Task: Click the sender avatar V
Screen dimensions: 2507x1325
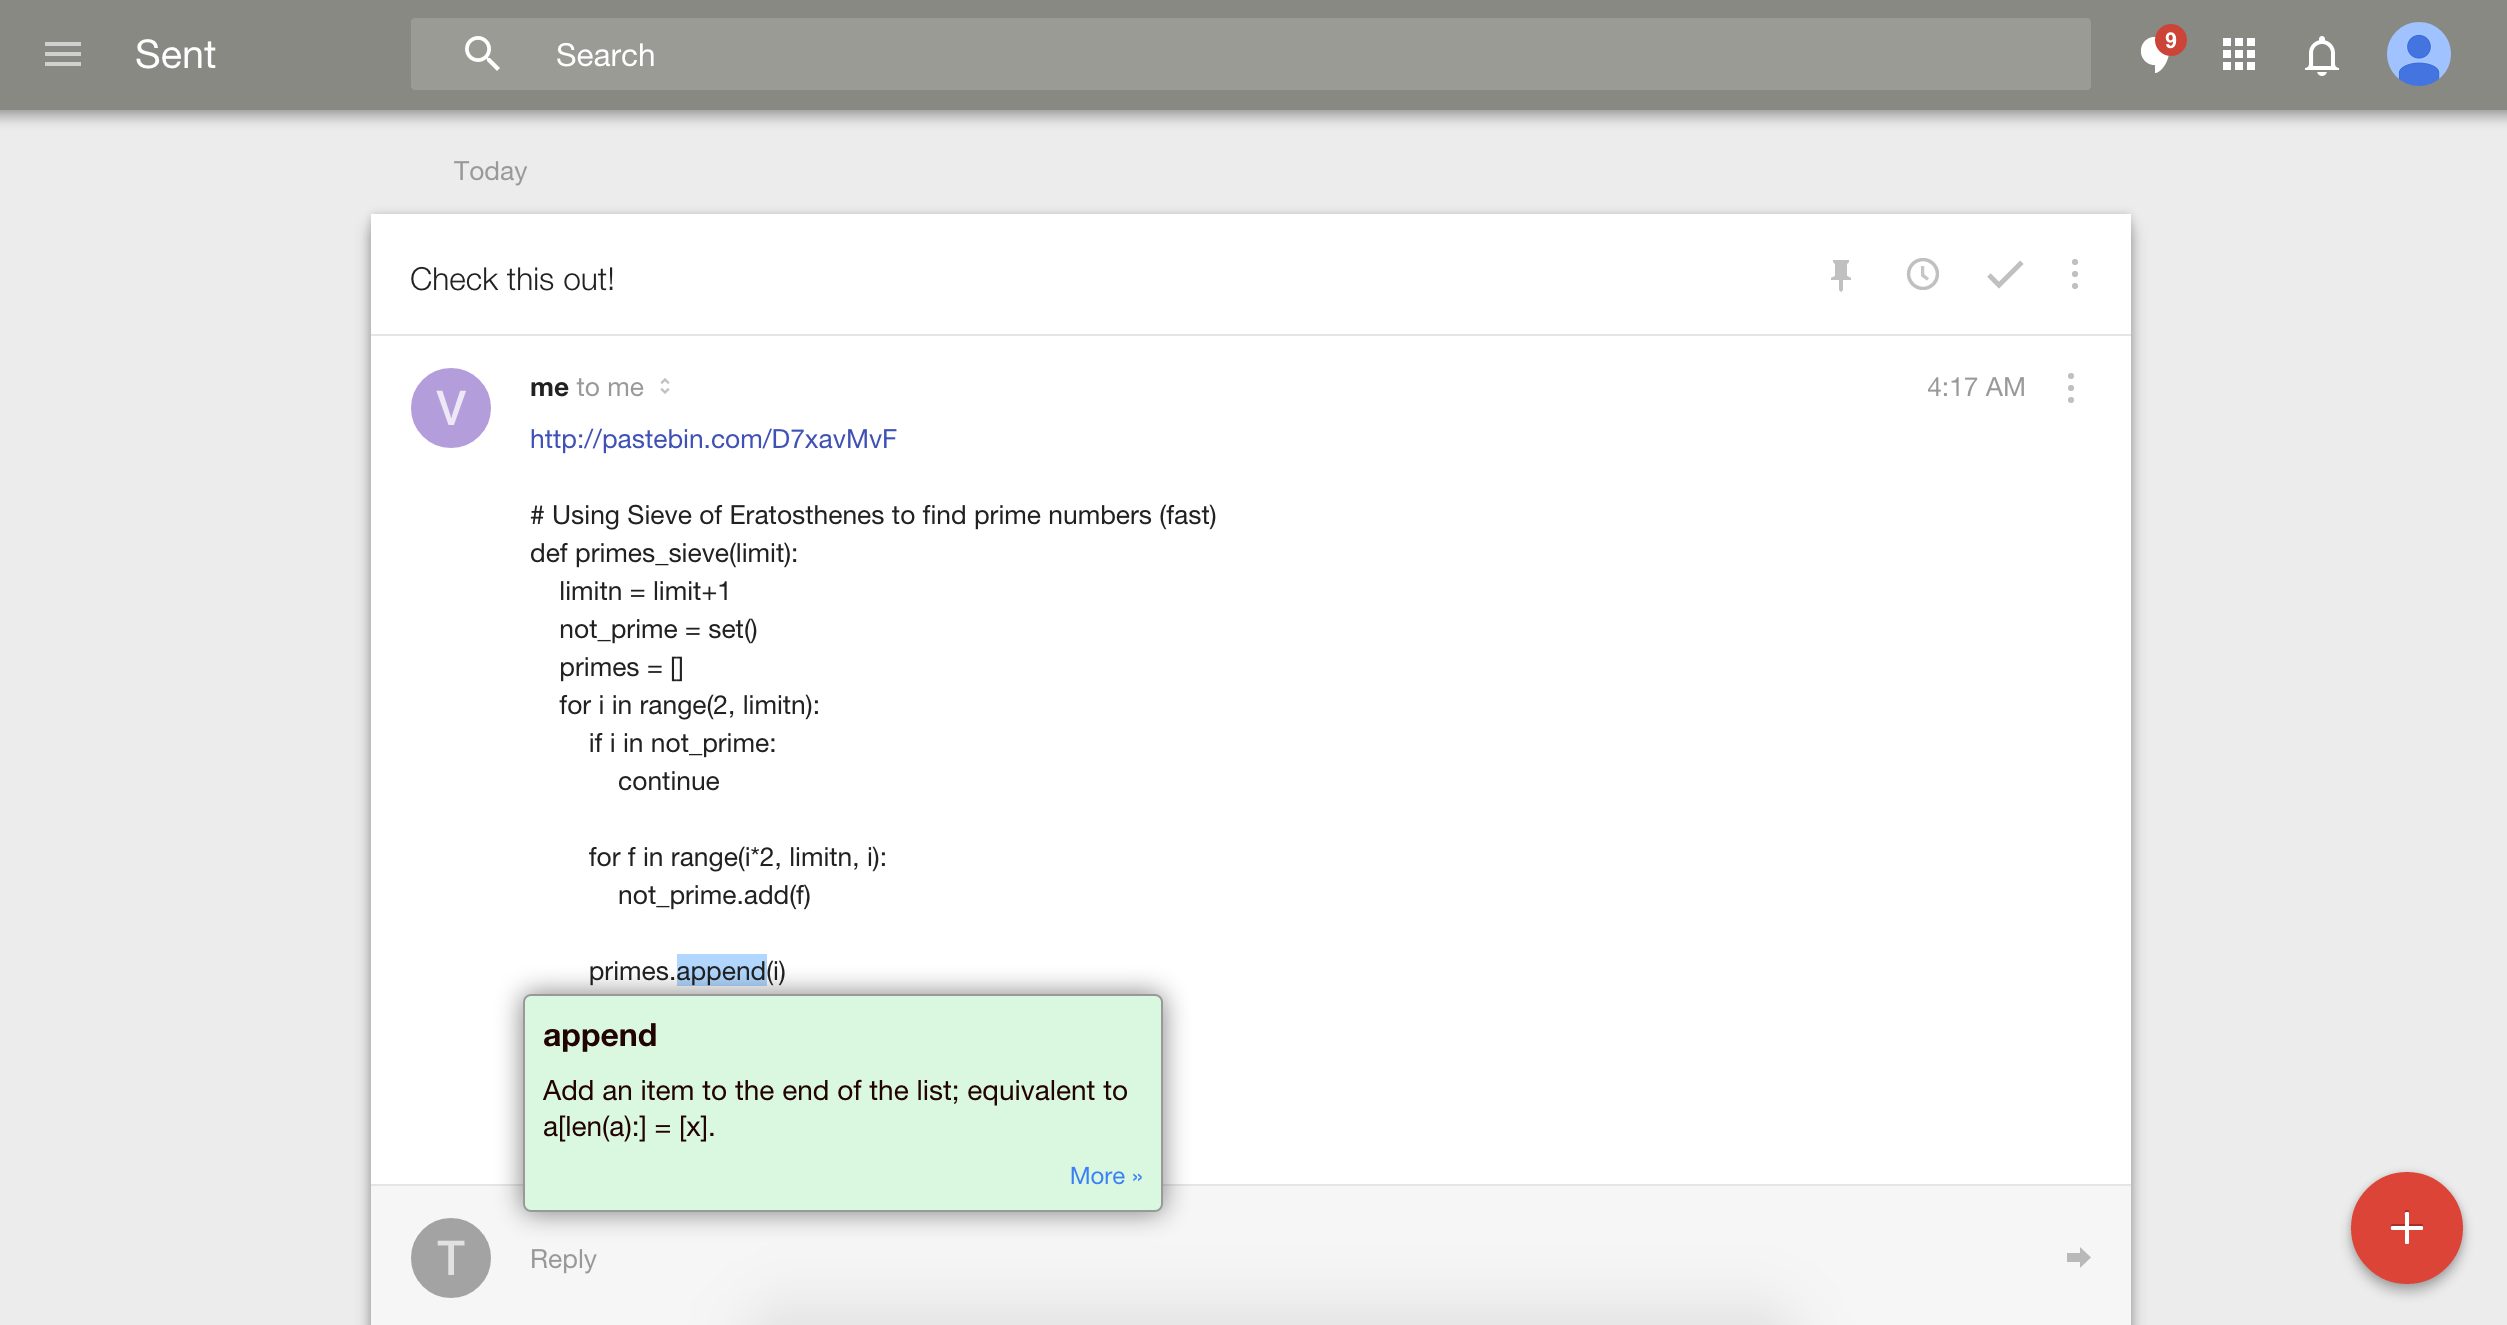Action: [451, 408]
